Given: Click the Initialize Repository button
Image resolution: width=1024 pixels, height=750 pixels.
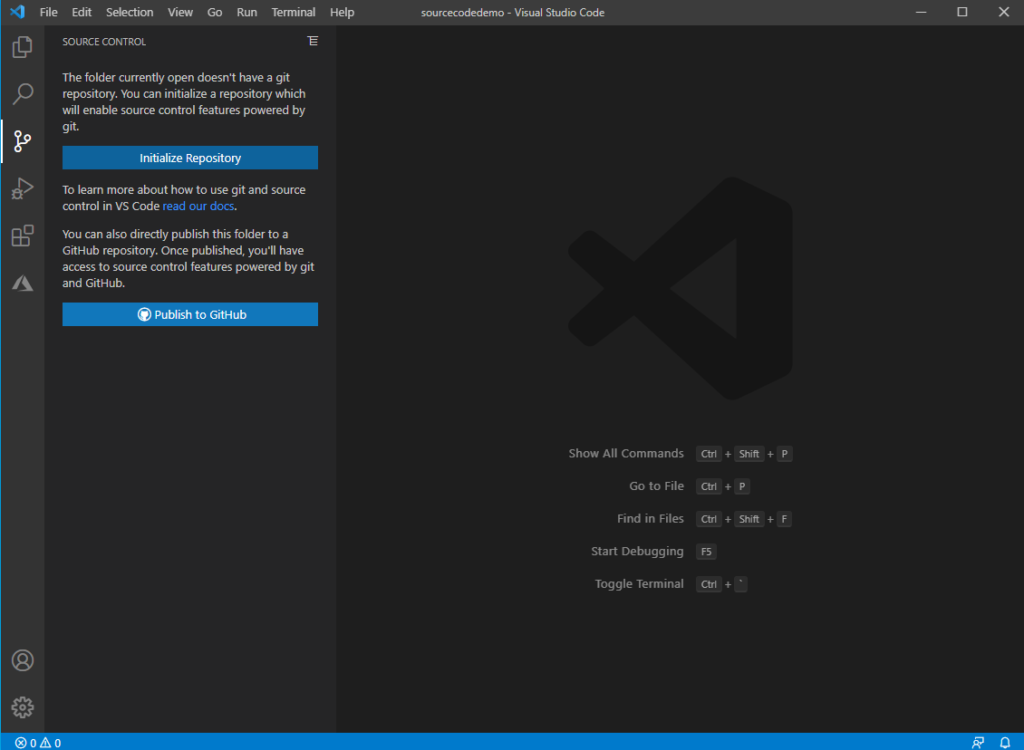Looking at the screenshot, I should [190, 157].
